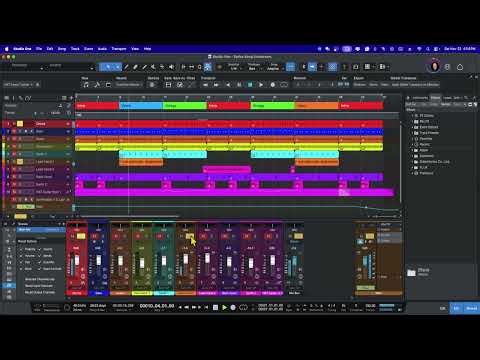Open macOS Control Center icon
The height and width of the screenshot is (360, 480).
[437, 49]
